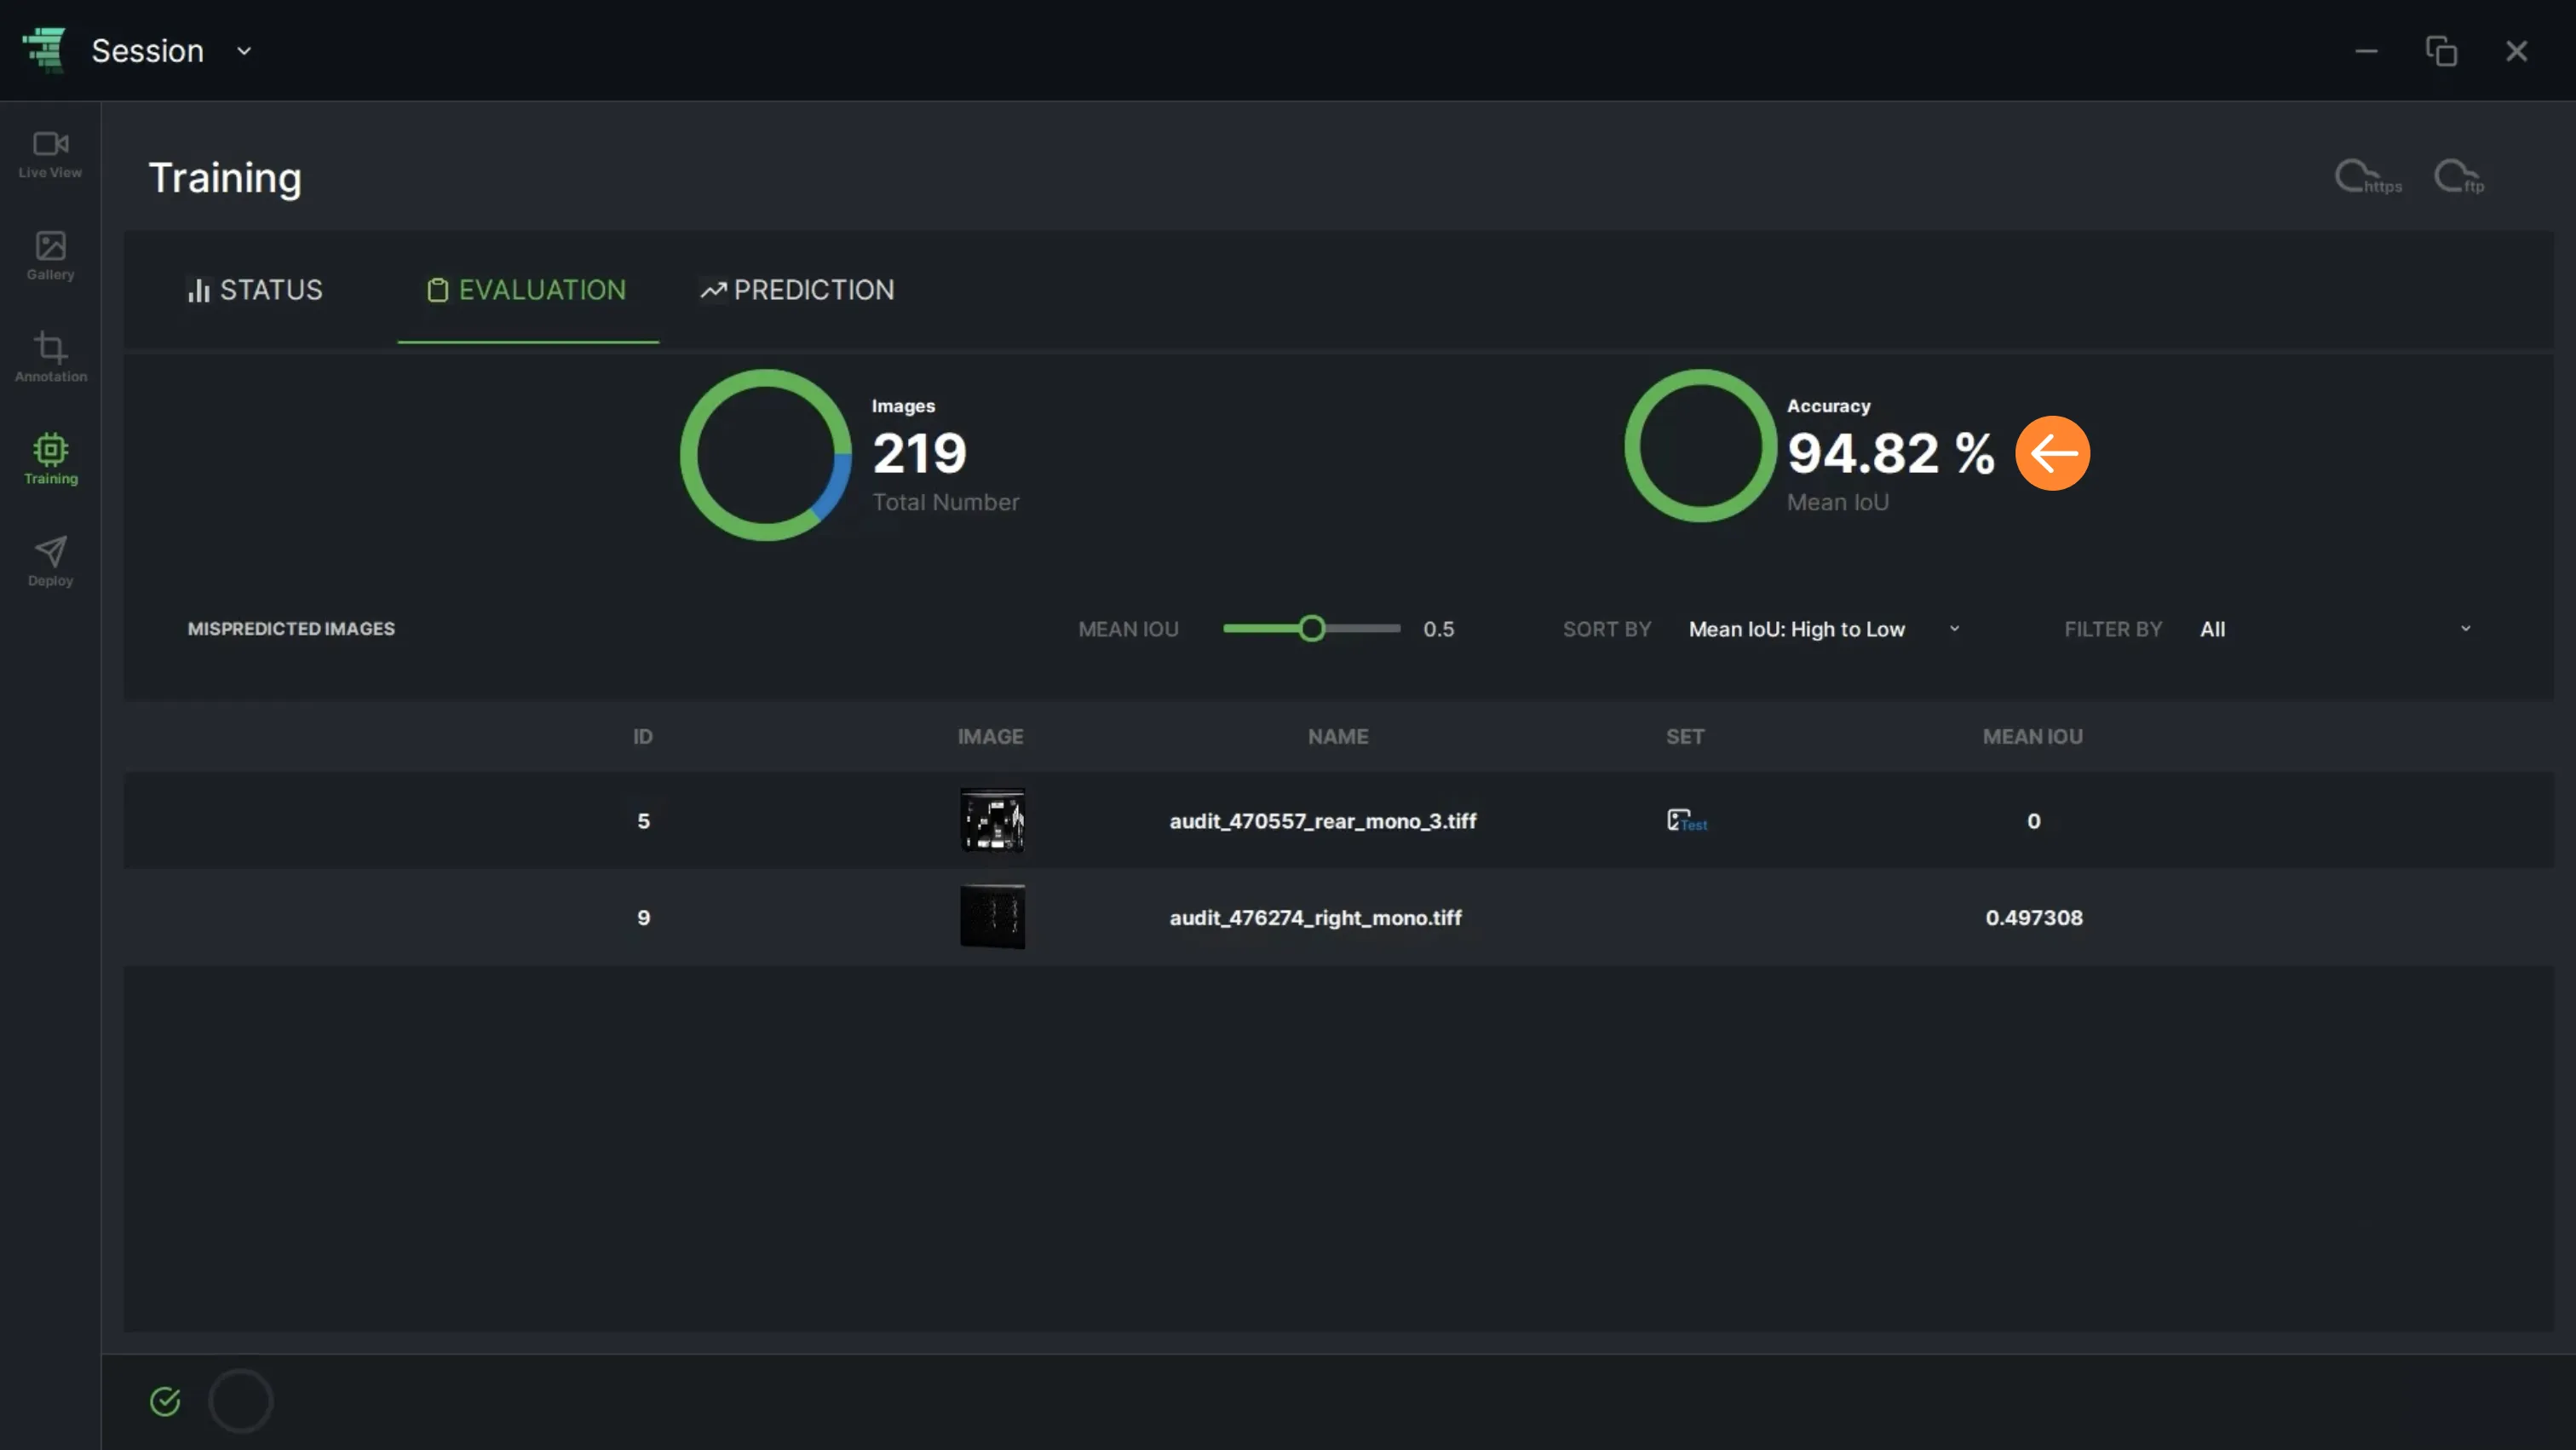Open the Filter By All dropdown
The image size is (2576, 1450).
[2335, 629]
